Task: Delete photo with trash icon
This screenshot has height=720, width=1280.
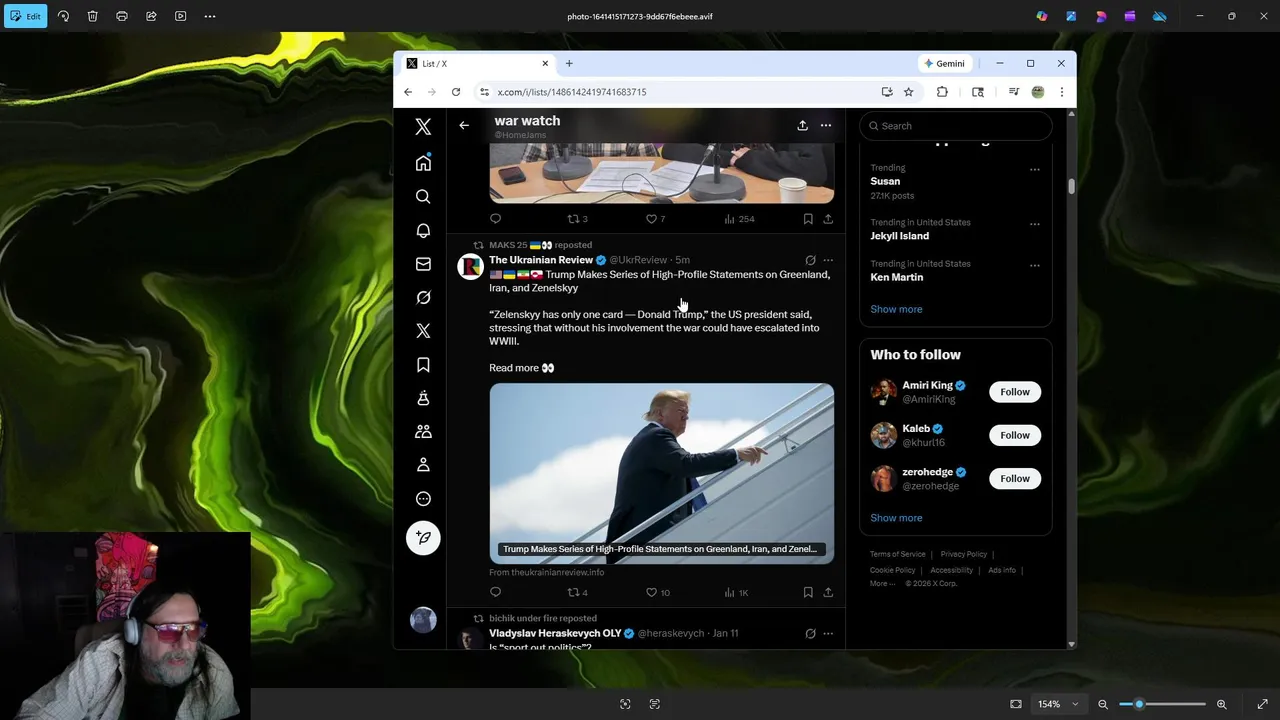Action: tap(92, 16)
